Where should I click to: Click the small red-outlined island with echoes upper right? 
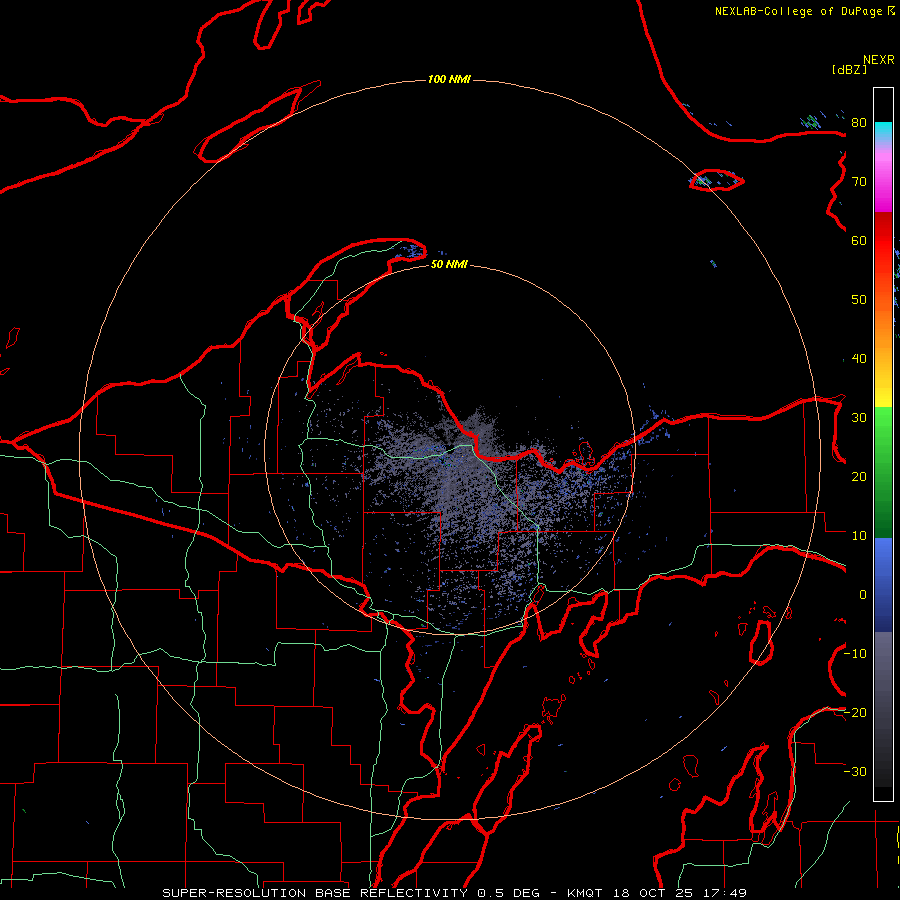(x=716, y=181)
